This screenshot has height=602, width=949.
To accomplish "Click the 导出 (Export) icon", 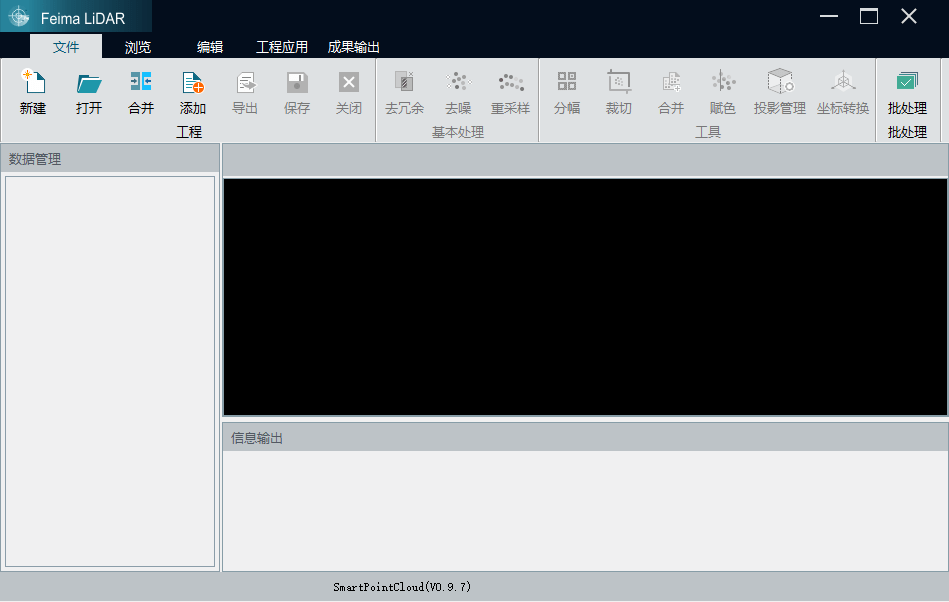I will (245, 82).
